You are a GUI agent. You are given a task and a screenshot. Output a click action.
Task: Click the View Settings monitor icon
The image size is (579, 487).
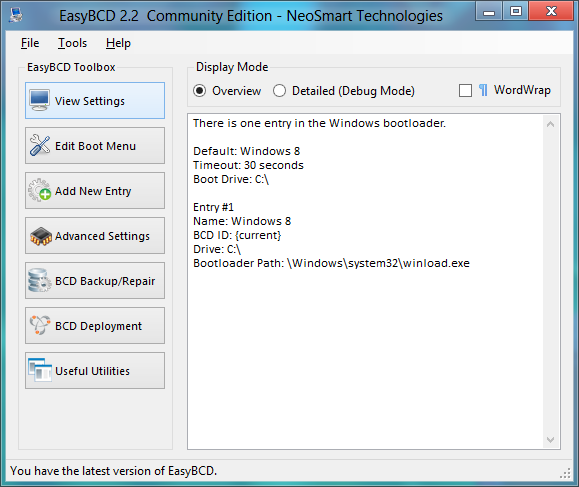point(40,100)
